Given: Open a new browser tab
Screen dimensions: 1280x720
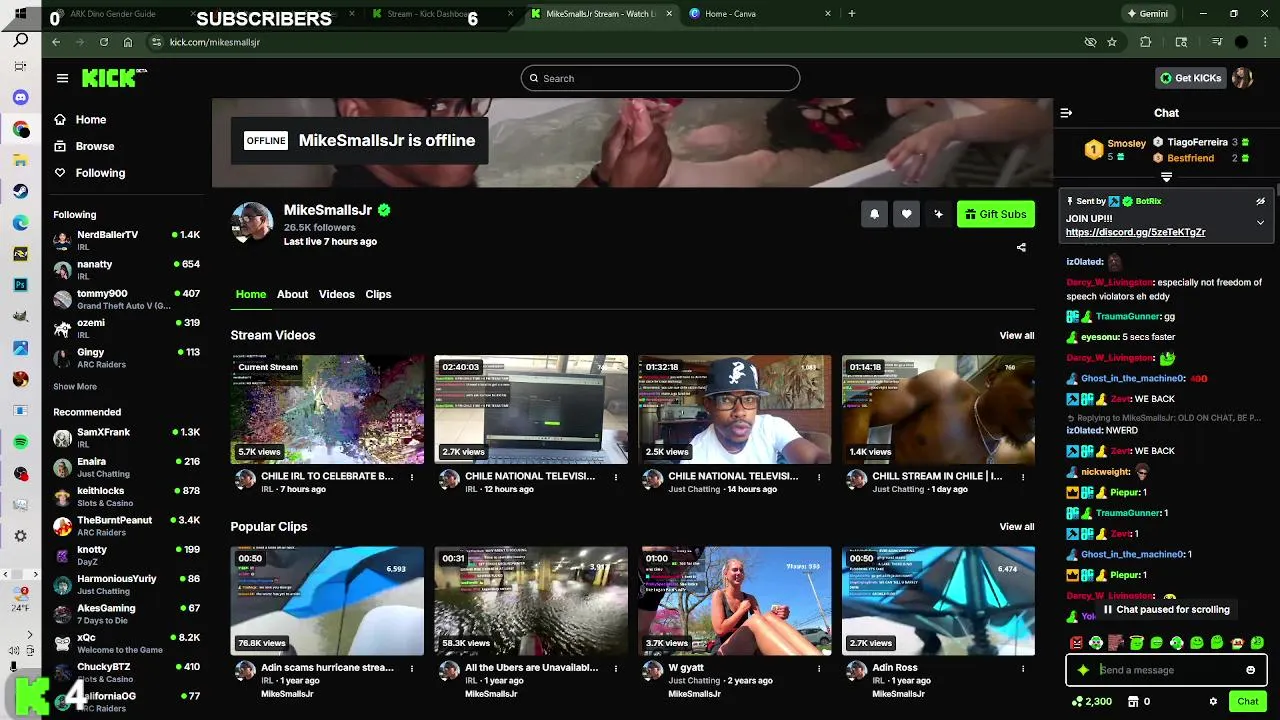Looking at the screenshot, I should click(x=852, y=14).
